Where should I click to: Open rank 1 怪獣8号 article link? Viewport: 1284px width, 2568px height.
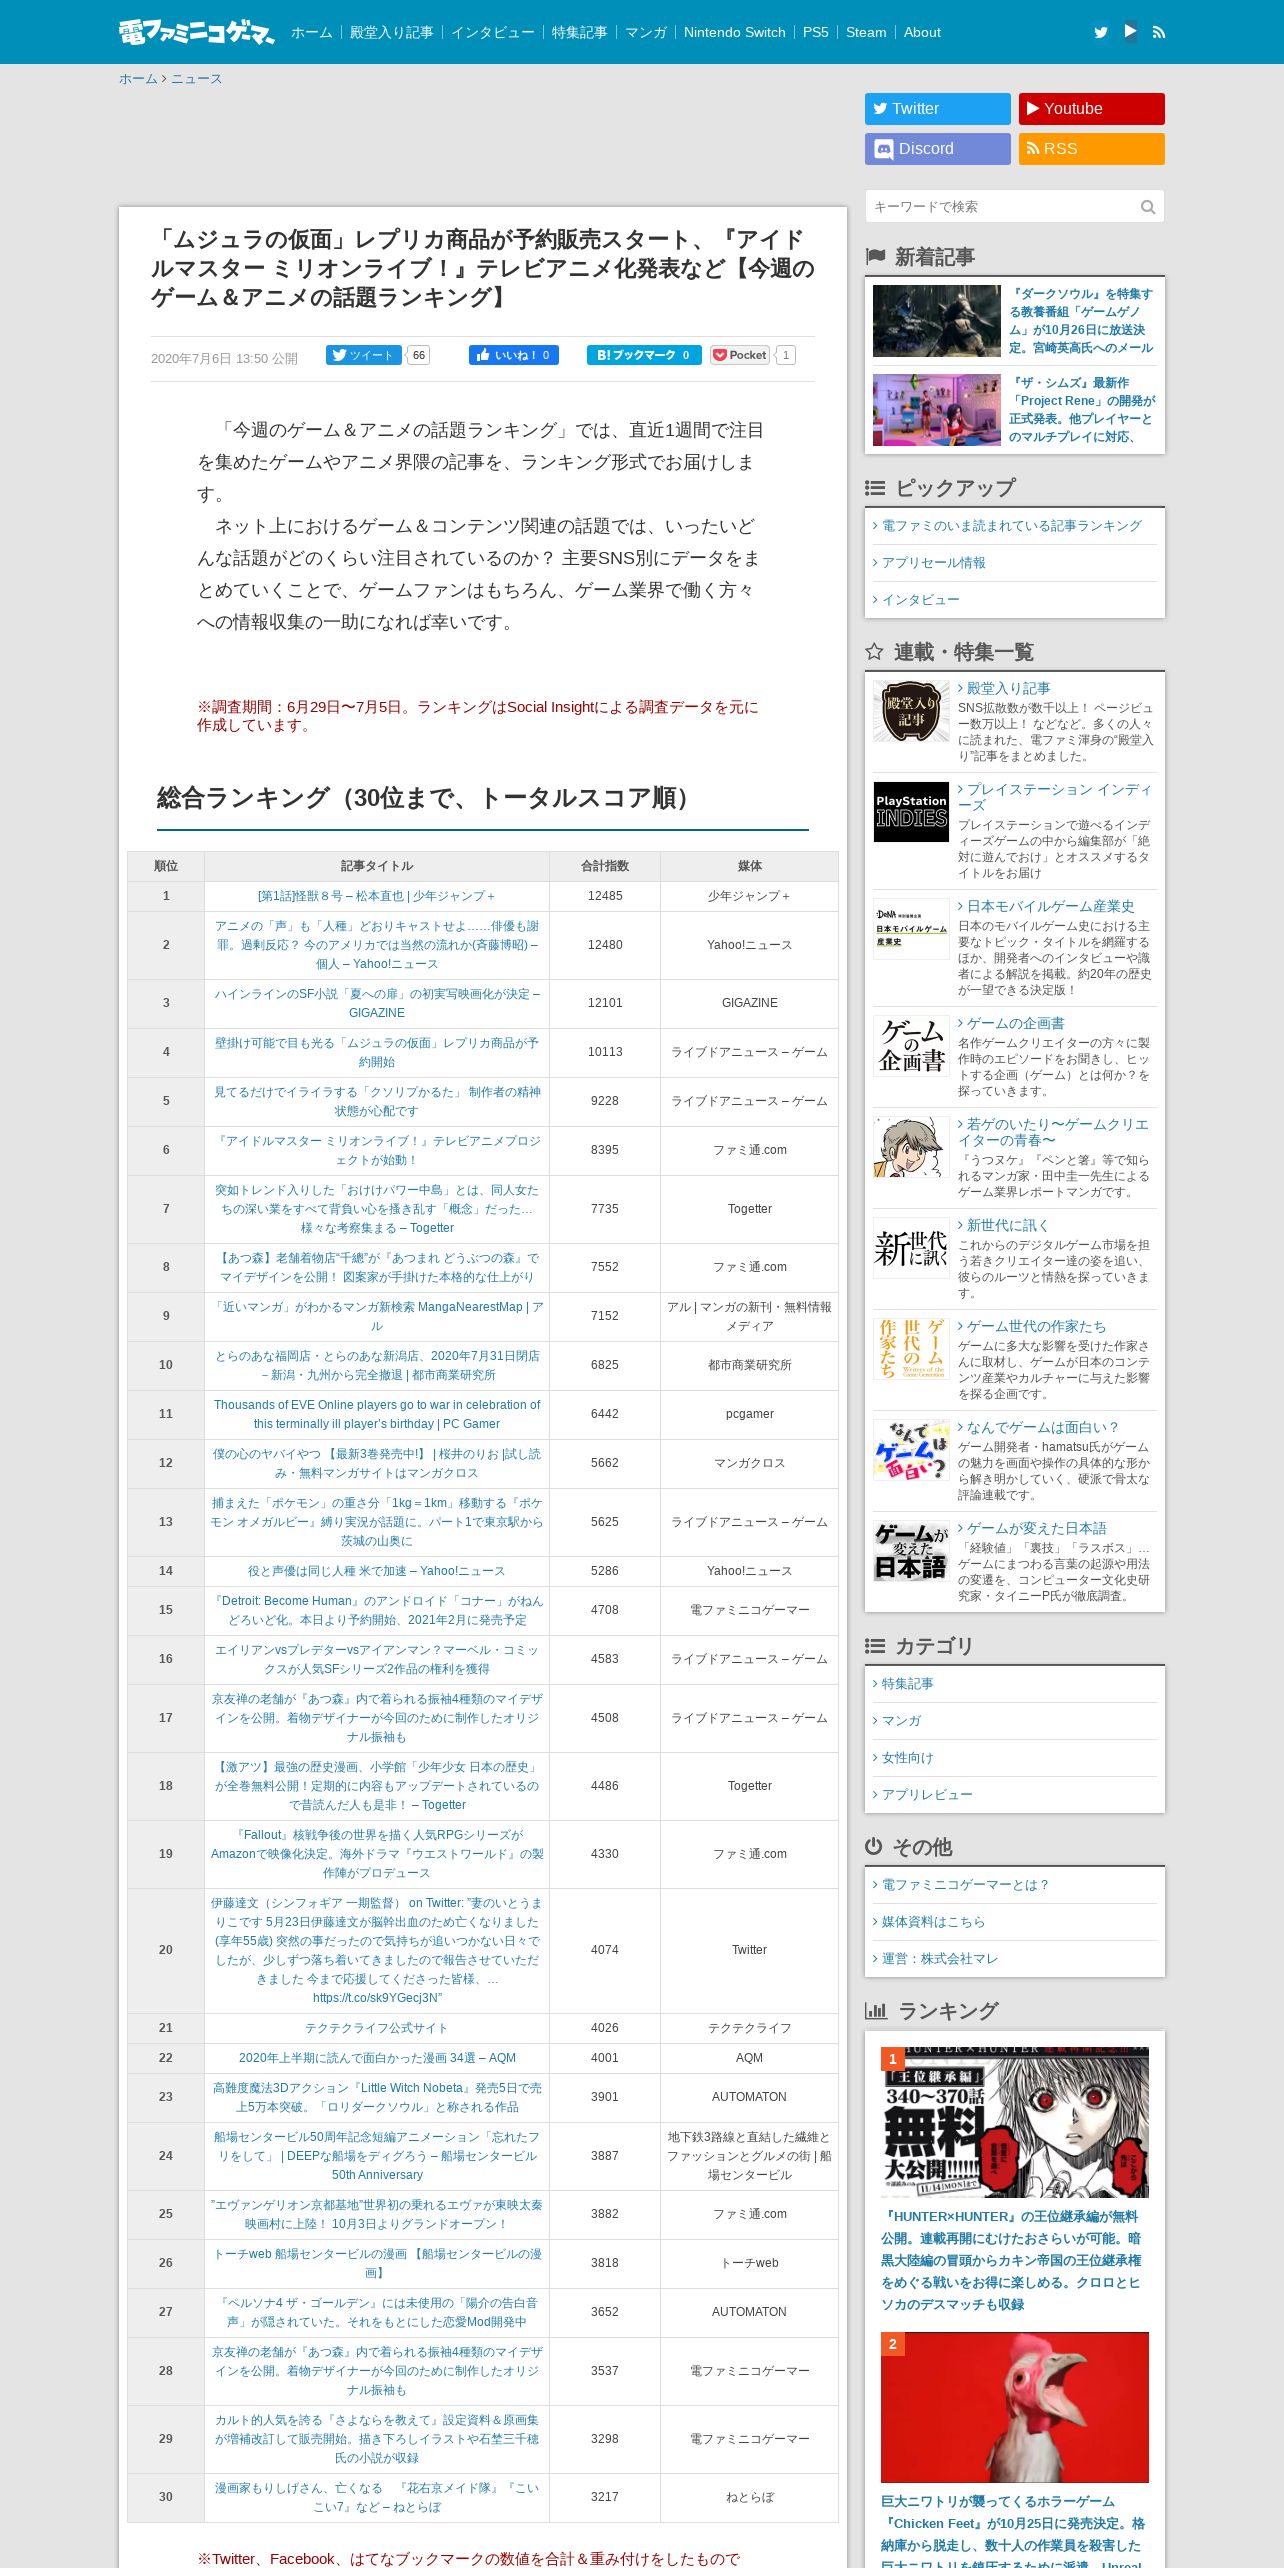(x=377, y=896)
